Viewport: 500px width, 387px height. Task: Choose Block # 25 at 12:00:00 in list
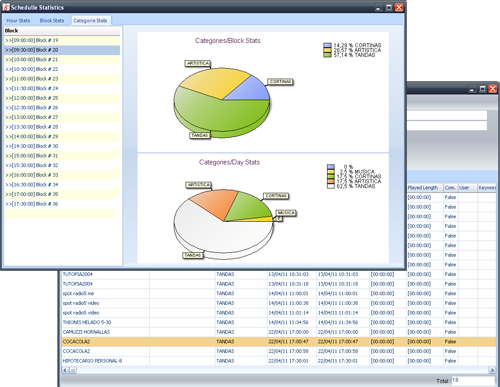(62, 98)
